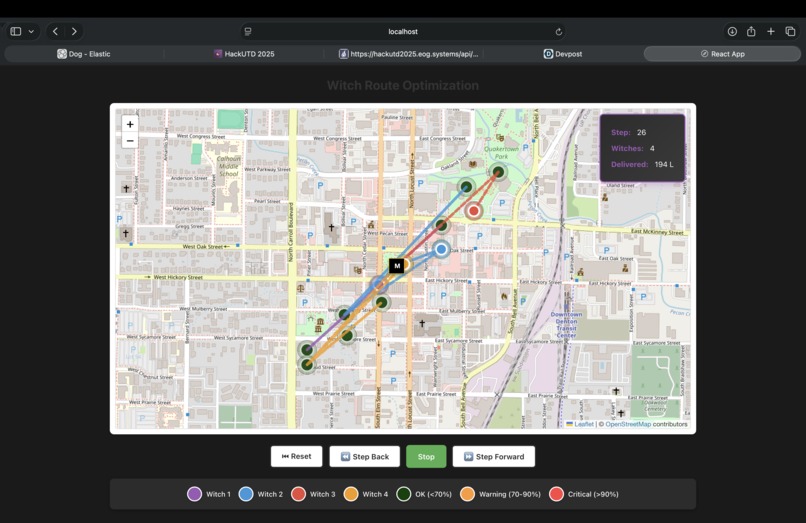Screen dimensions: 806x523
Task: Switch to the Devpost tab
Action: click(562, 53)
